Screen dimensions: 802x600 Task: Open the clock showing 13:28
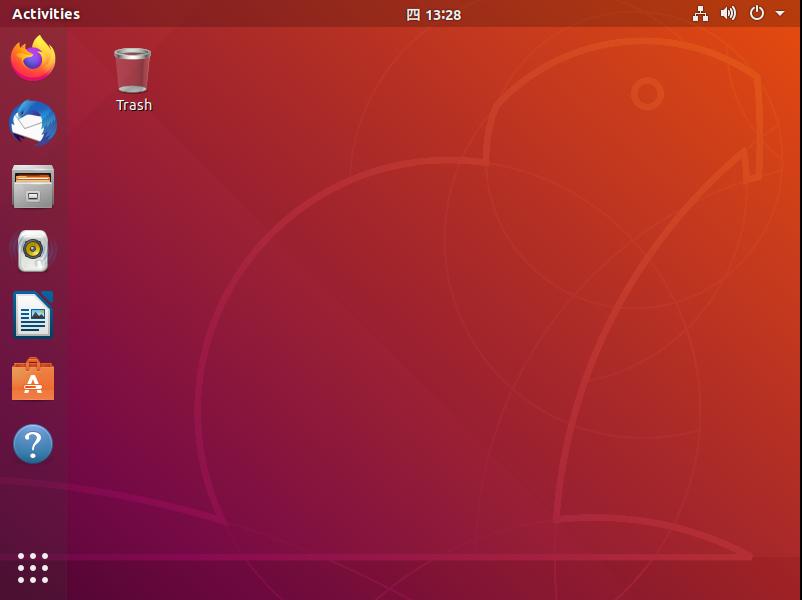tap(434, 15)
